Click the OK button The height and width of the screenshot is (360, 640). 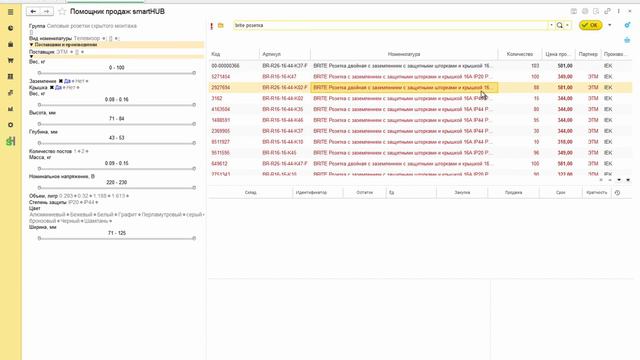coord(590,25)
